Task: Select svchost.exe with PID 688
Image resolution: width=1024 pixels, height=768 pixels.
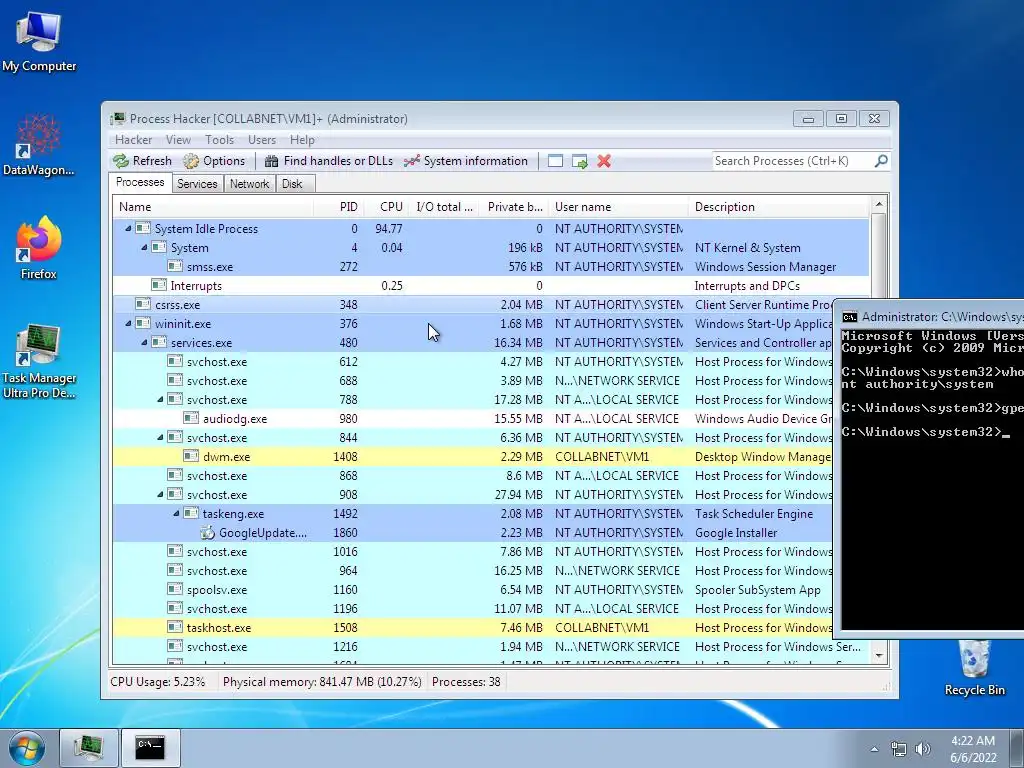Action: click(491, 381)
